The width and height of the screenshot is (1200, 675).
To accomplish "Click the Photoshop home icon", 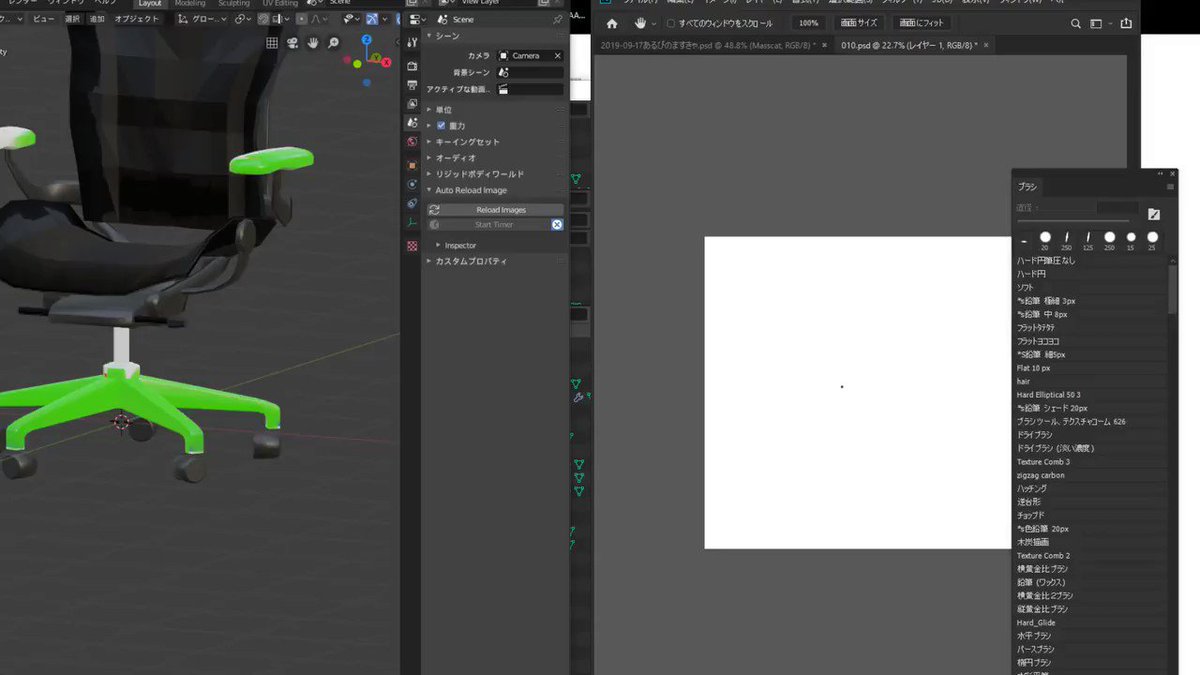I will (612, 23).
